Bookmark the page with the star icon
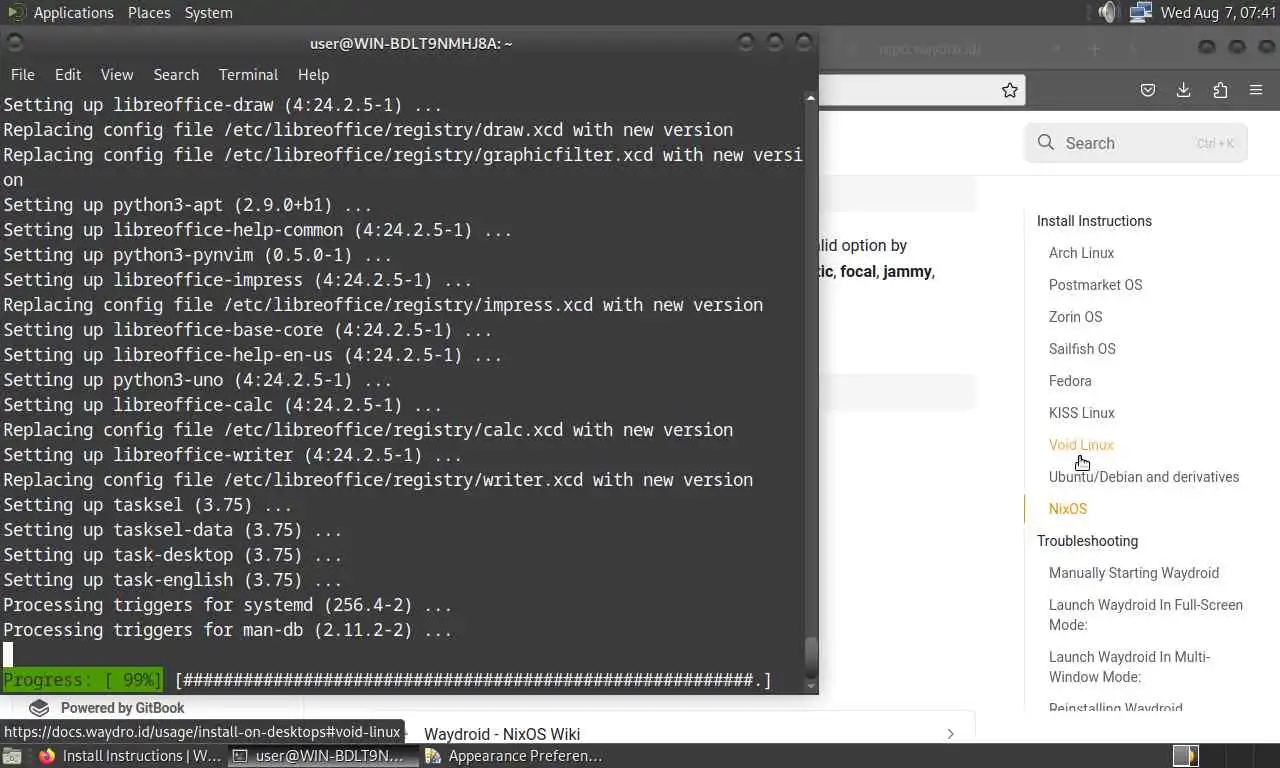This screenshot has width=1280, height=768. pyautogui.click(x=1010, y=90)
